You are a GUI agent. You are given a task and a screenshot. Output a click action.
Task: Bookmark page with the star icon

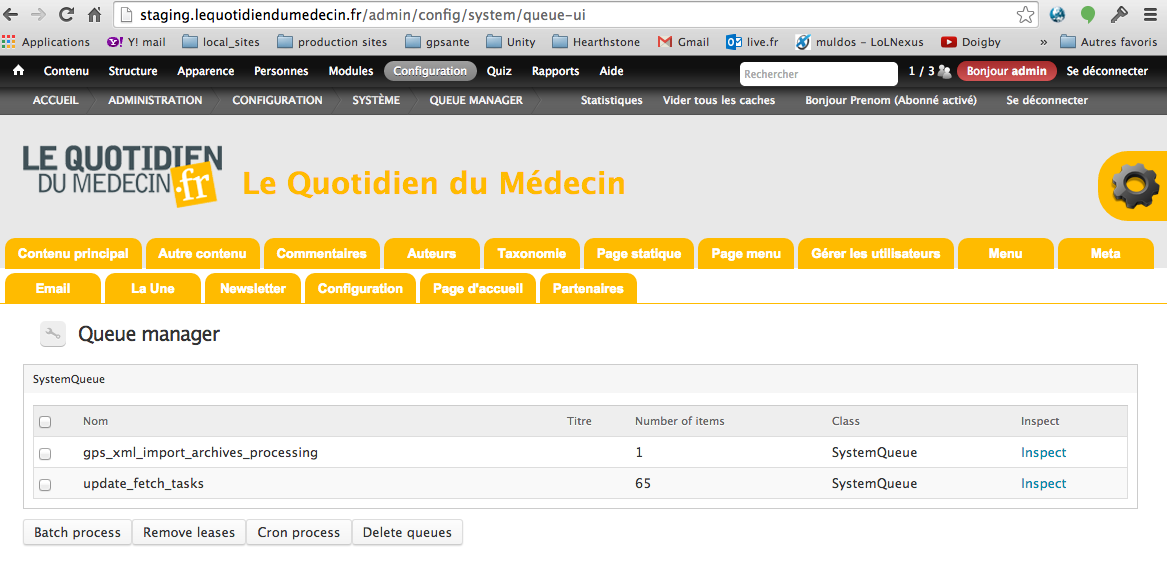point(1025,15)
